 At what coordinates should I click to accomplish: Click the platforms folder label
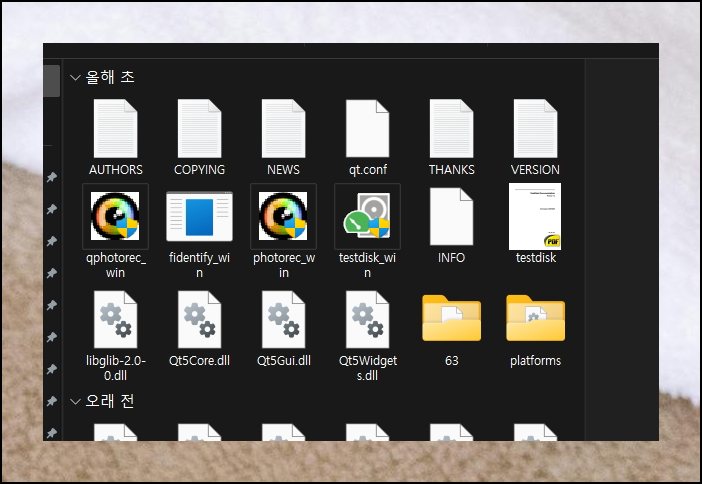click(x=535, y=361)
